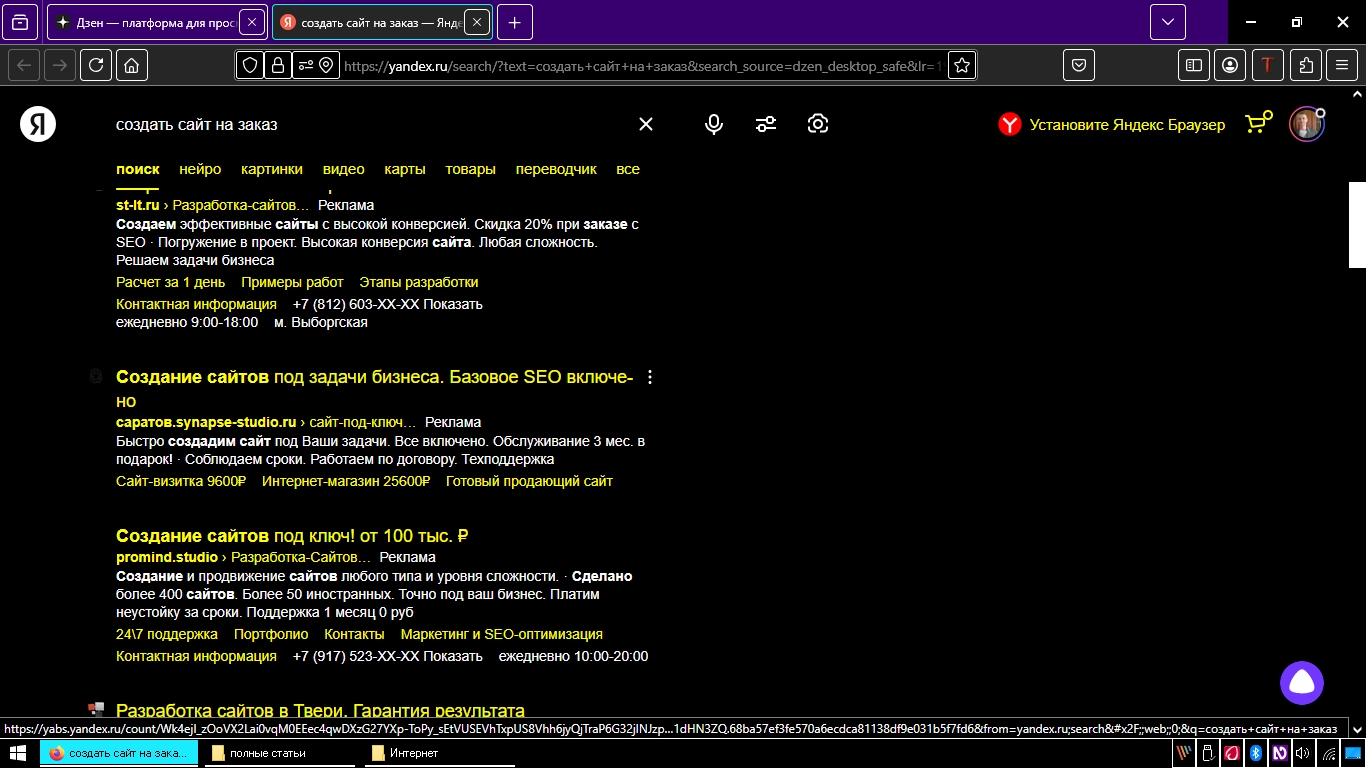This screenshot has height=768, width=1366.
Task: Open 'Расчет за 1 день' sitelink
Action: point(171,282)
